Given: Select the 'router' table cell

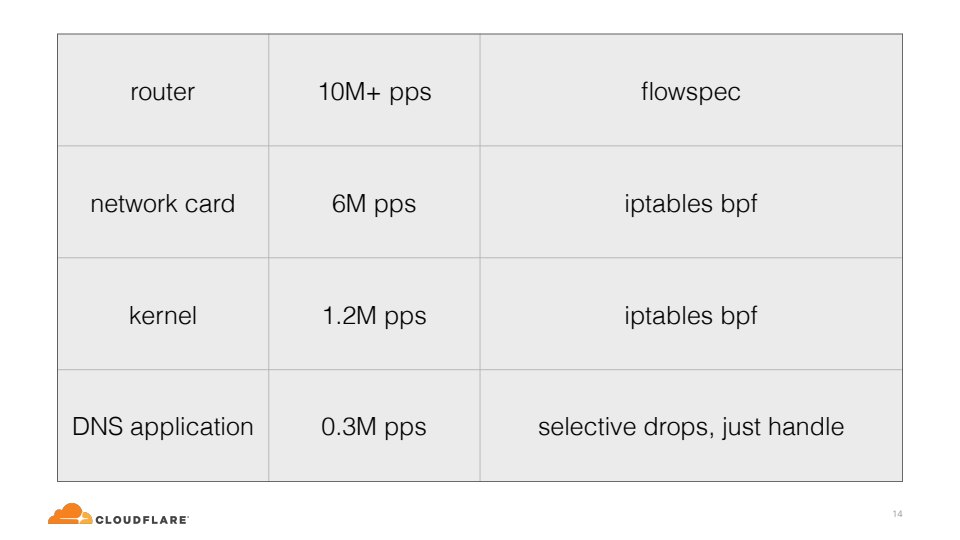Looking at the screenshot, I should 162,92.
